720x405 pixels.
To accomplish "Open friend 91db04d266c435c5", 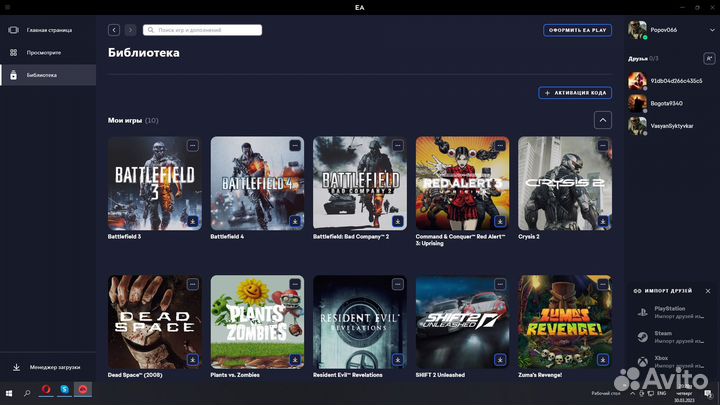I will click(666, 81).
